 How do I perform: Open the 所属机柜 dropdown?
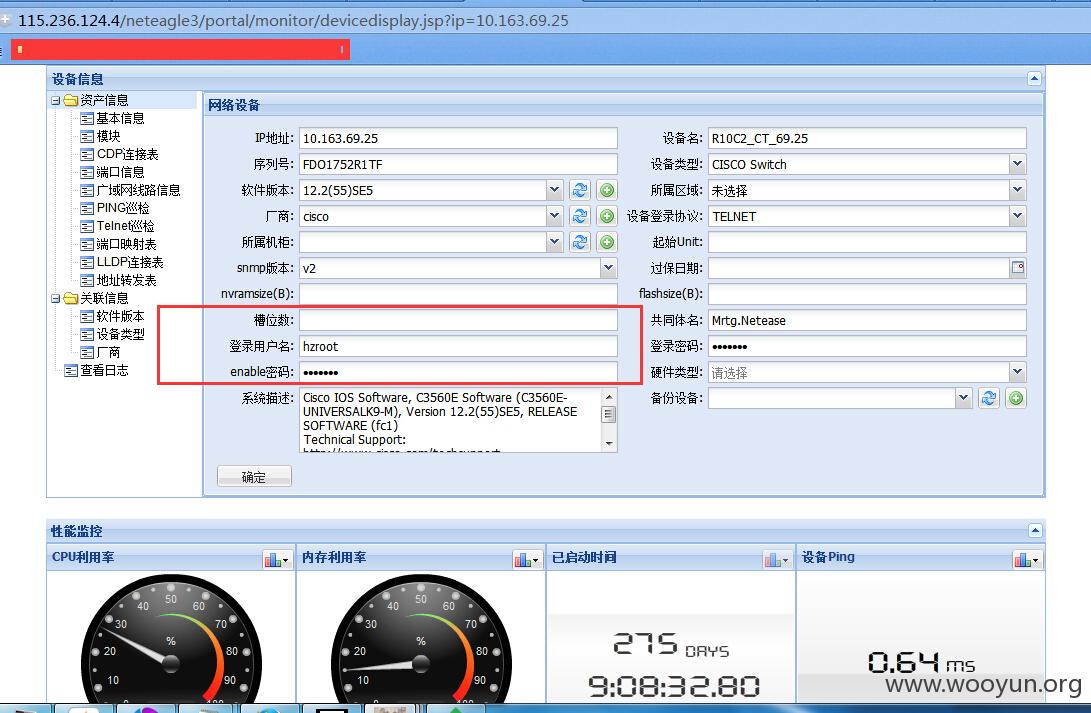554,242
